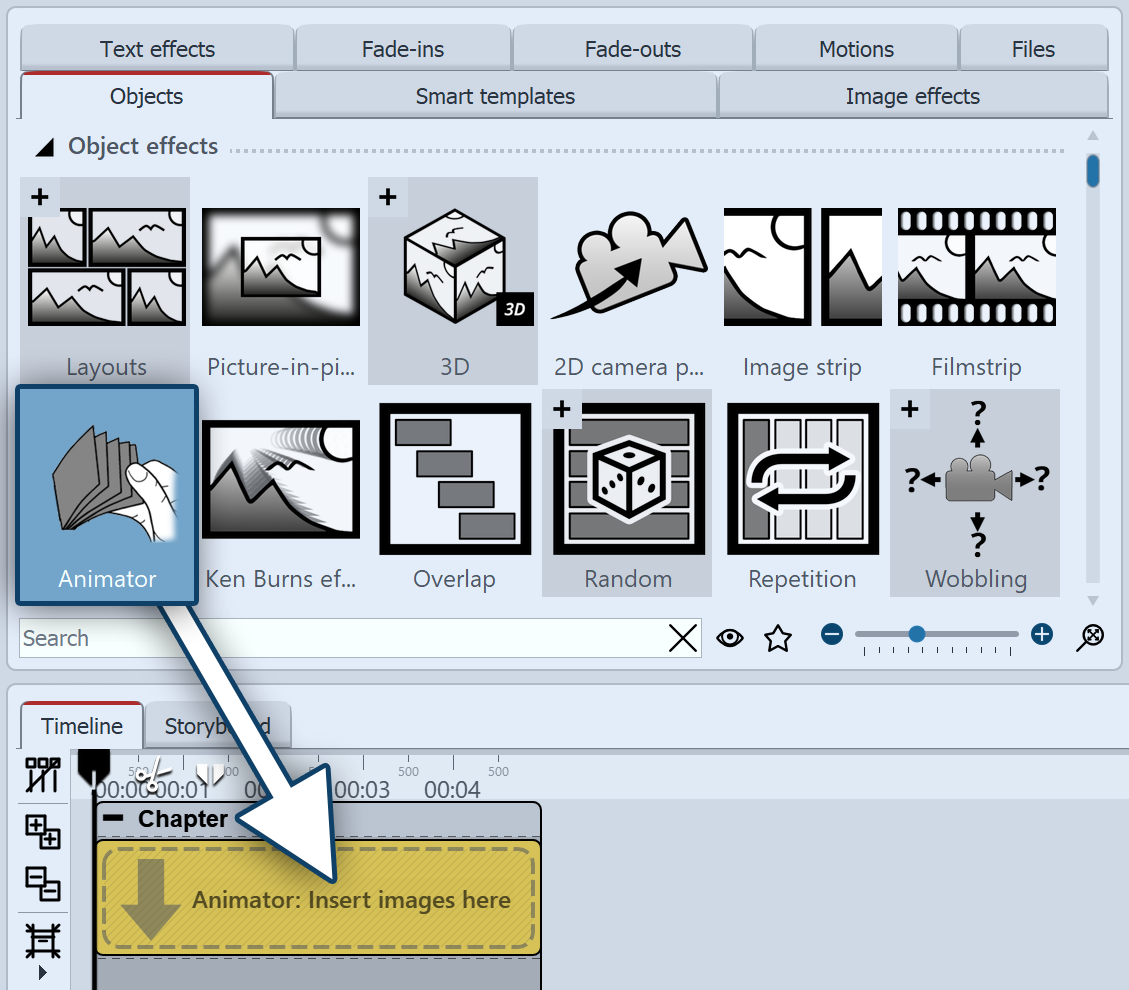Expand the 3D effects group
The height and width of the screenshot is (990, 1129).
[388, 197]
